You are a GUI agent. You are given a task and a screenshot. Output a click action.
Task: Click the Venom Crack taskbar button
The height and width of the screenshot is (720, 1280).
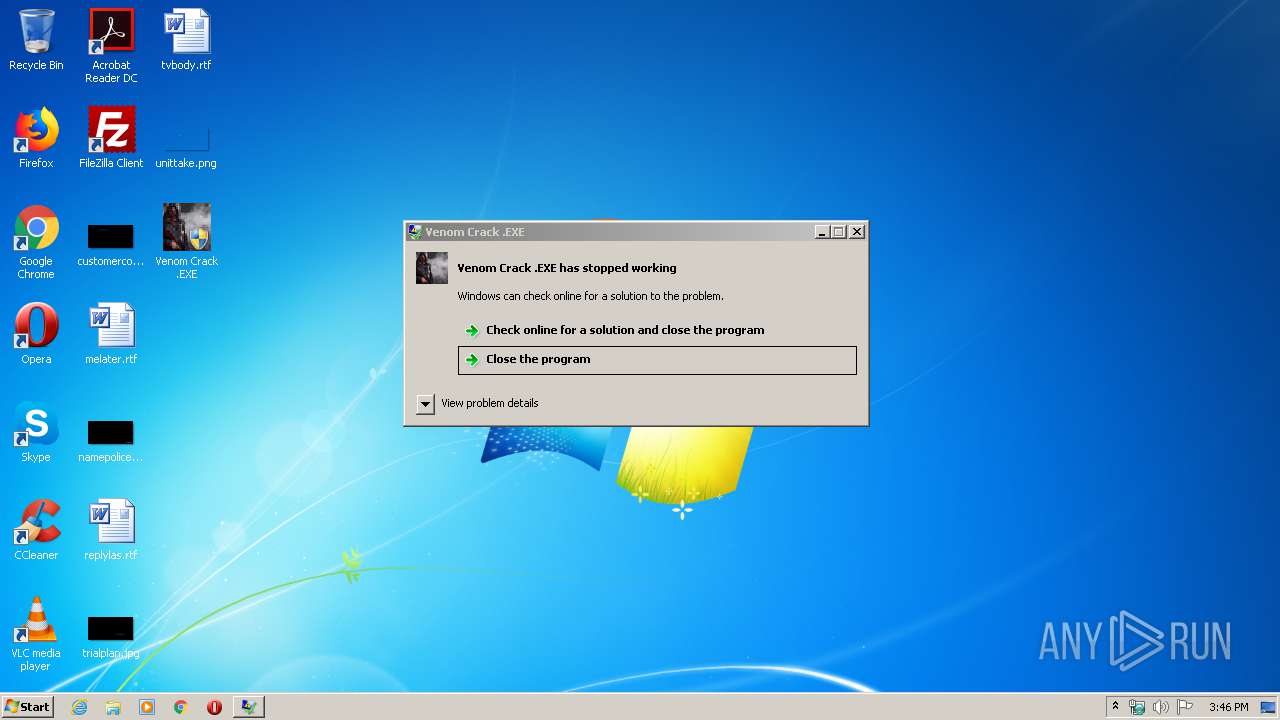tap(248, 707)
